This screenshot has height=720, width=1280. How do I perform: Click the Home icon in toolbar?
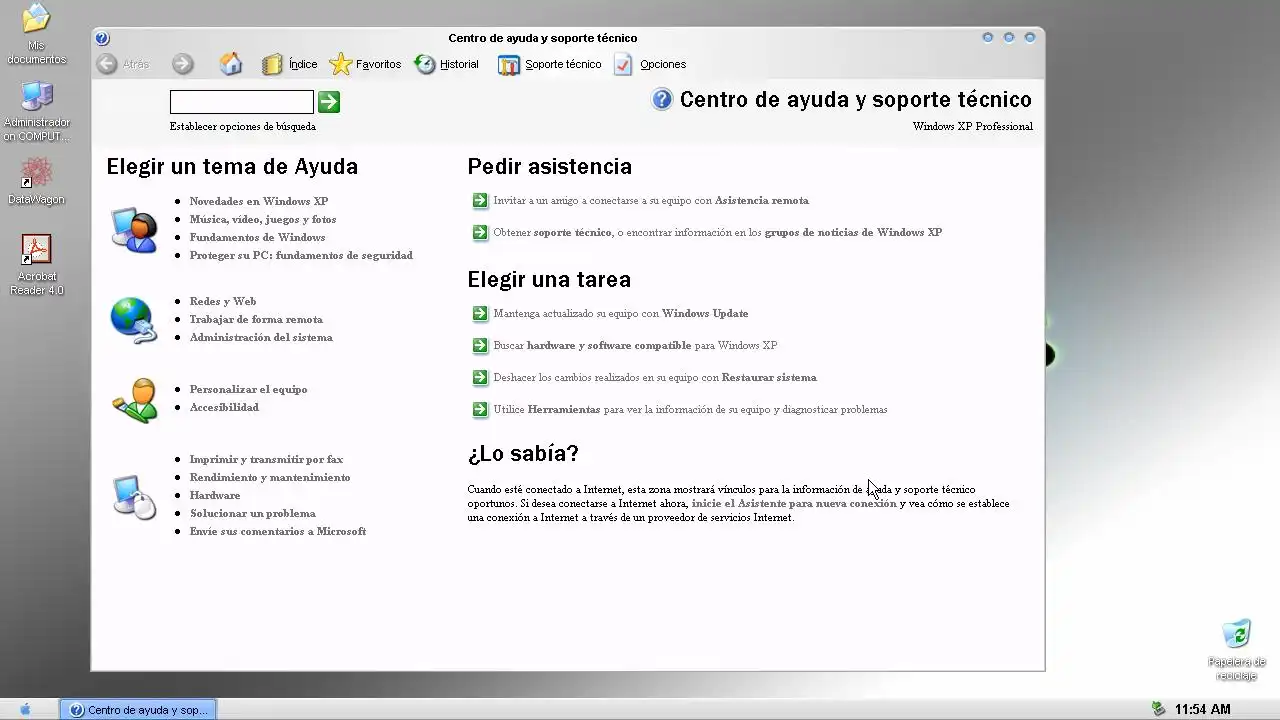tap(231, 64)
